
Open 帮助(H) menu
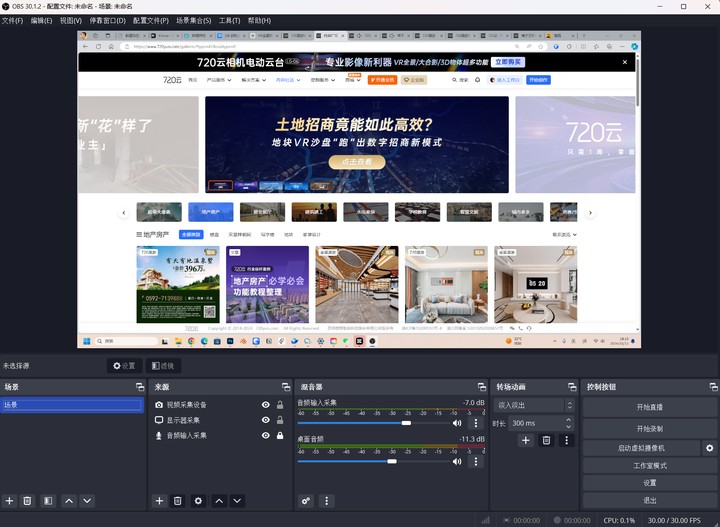click(x=259, y=21)
